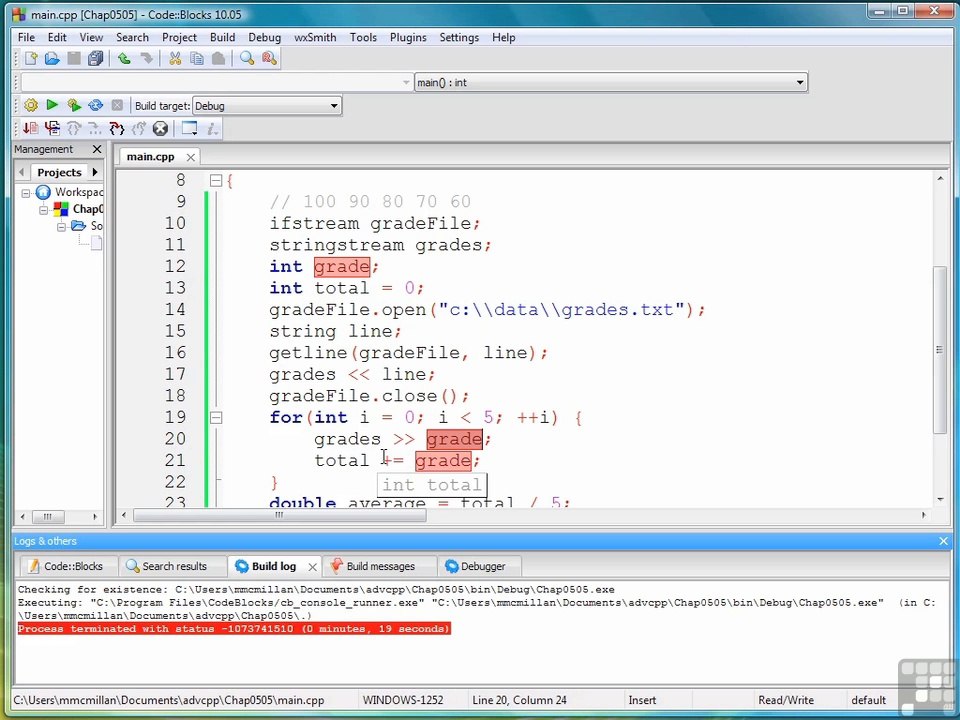Collapse code fold at line 8
This screenshot has width=960, height=720.
pos(216,181)
